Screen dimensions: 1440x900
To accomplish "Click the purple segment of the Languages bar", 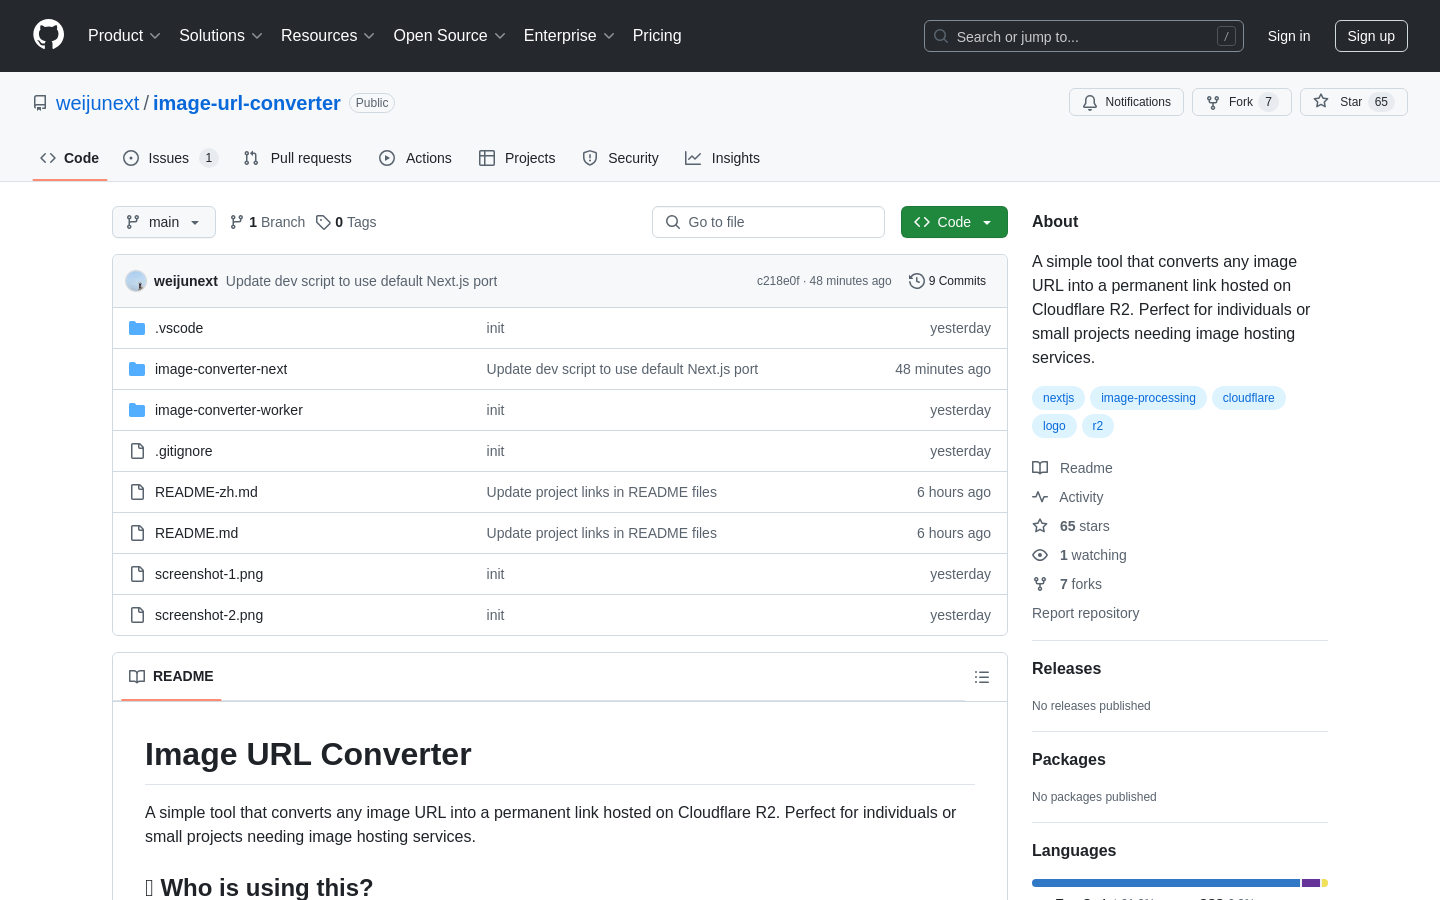I will (x=1311, y=883).
